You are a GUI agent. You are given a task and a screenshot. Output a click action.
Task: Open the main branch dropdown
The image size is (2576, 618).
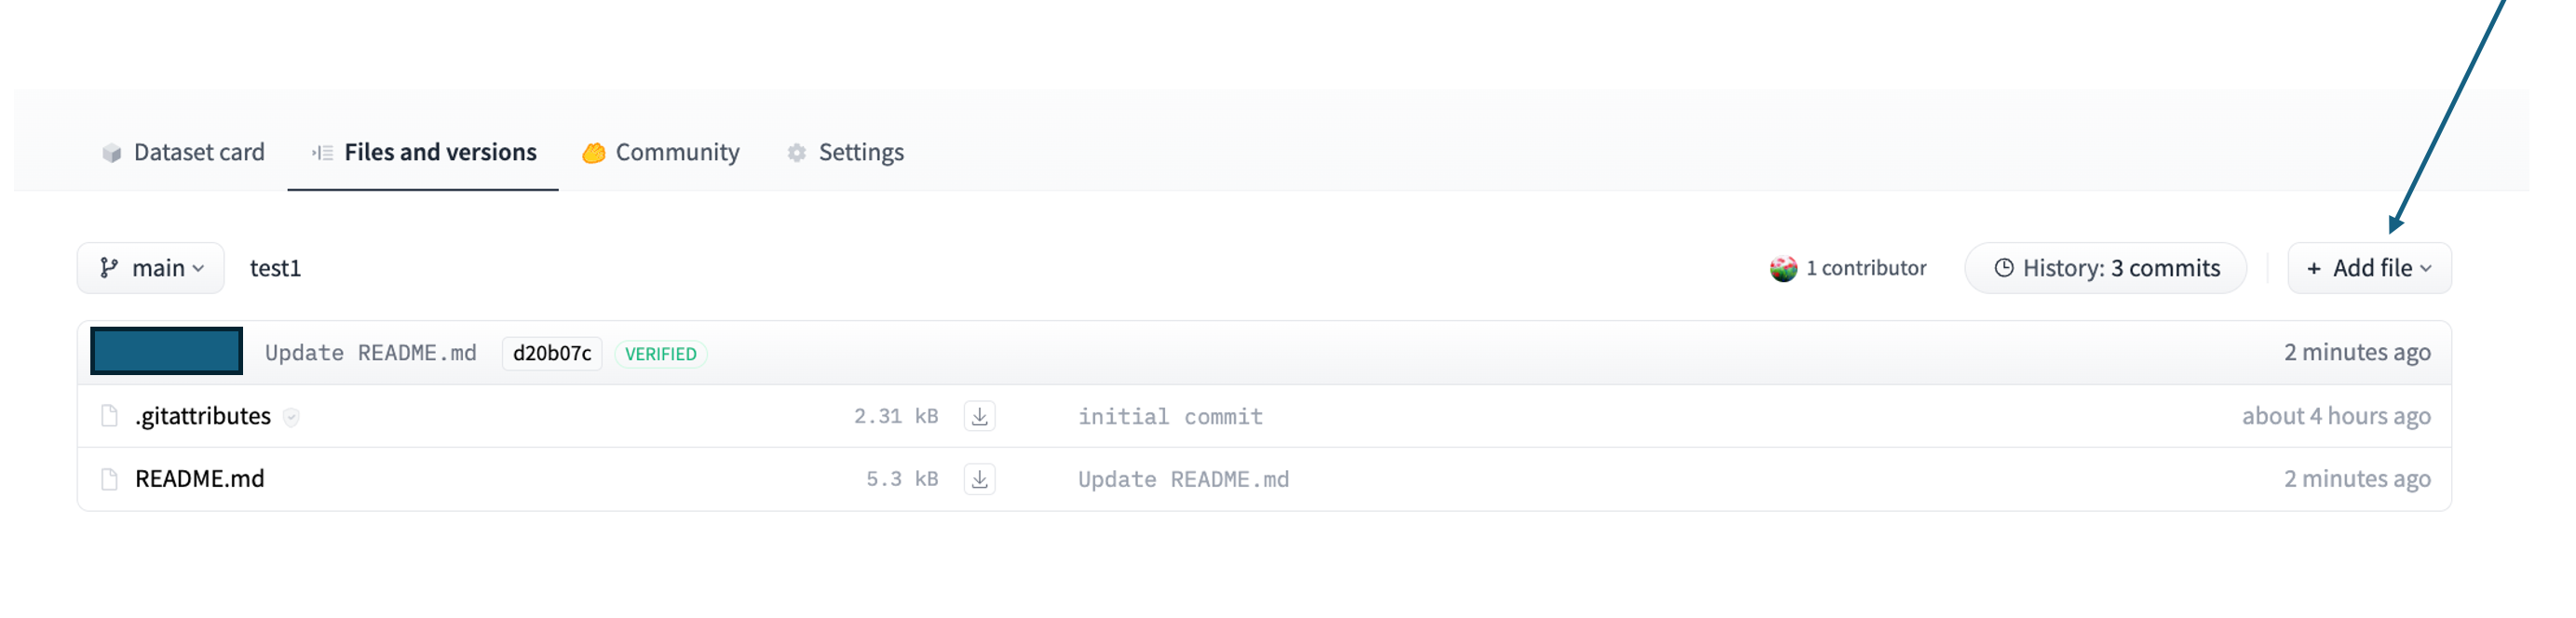(x=151, y=268)
